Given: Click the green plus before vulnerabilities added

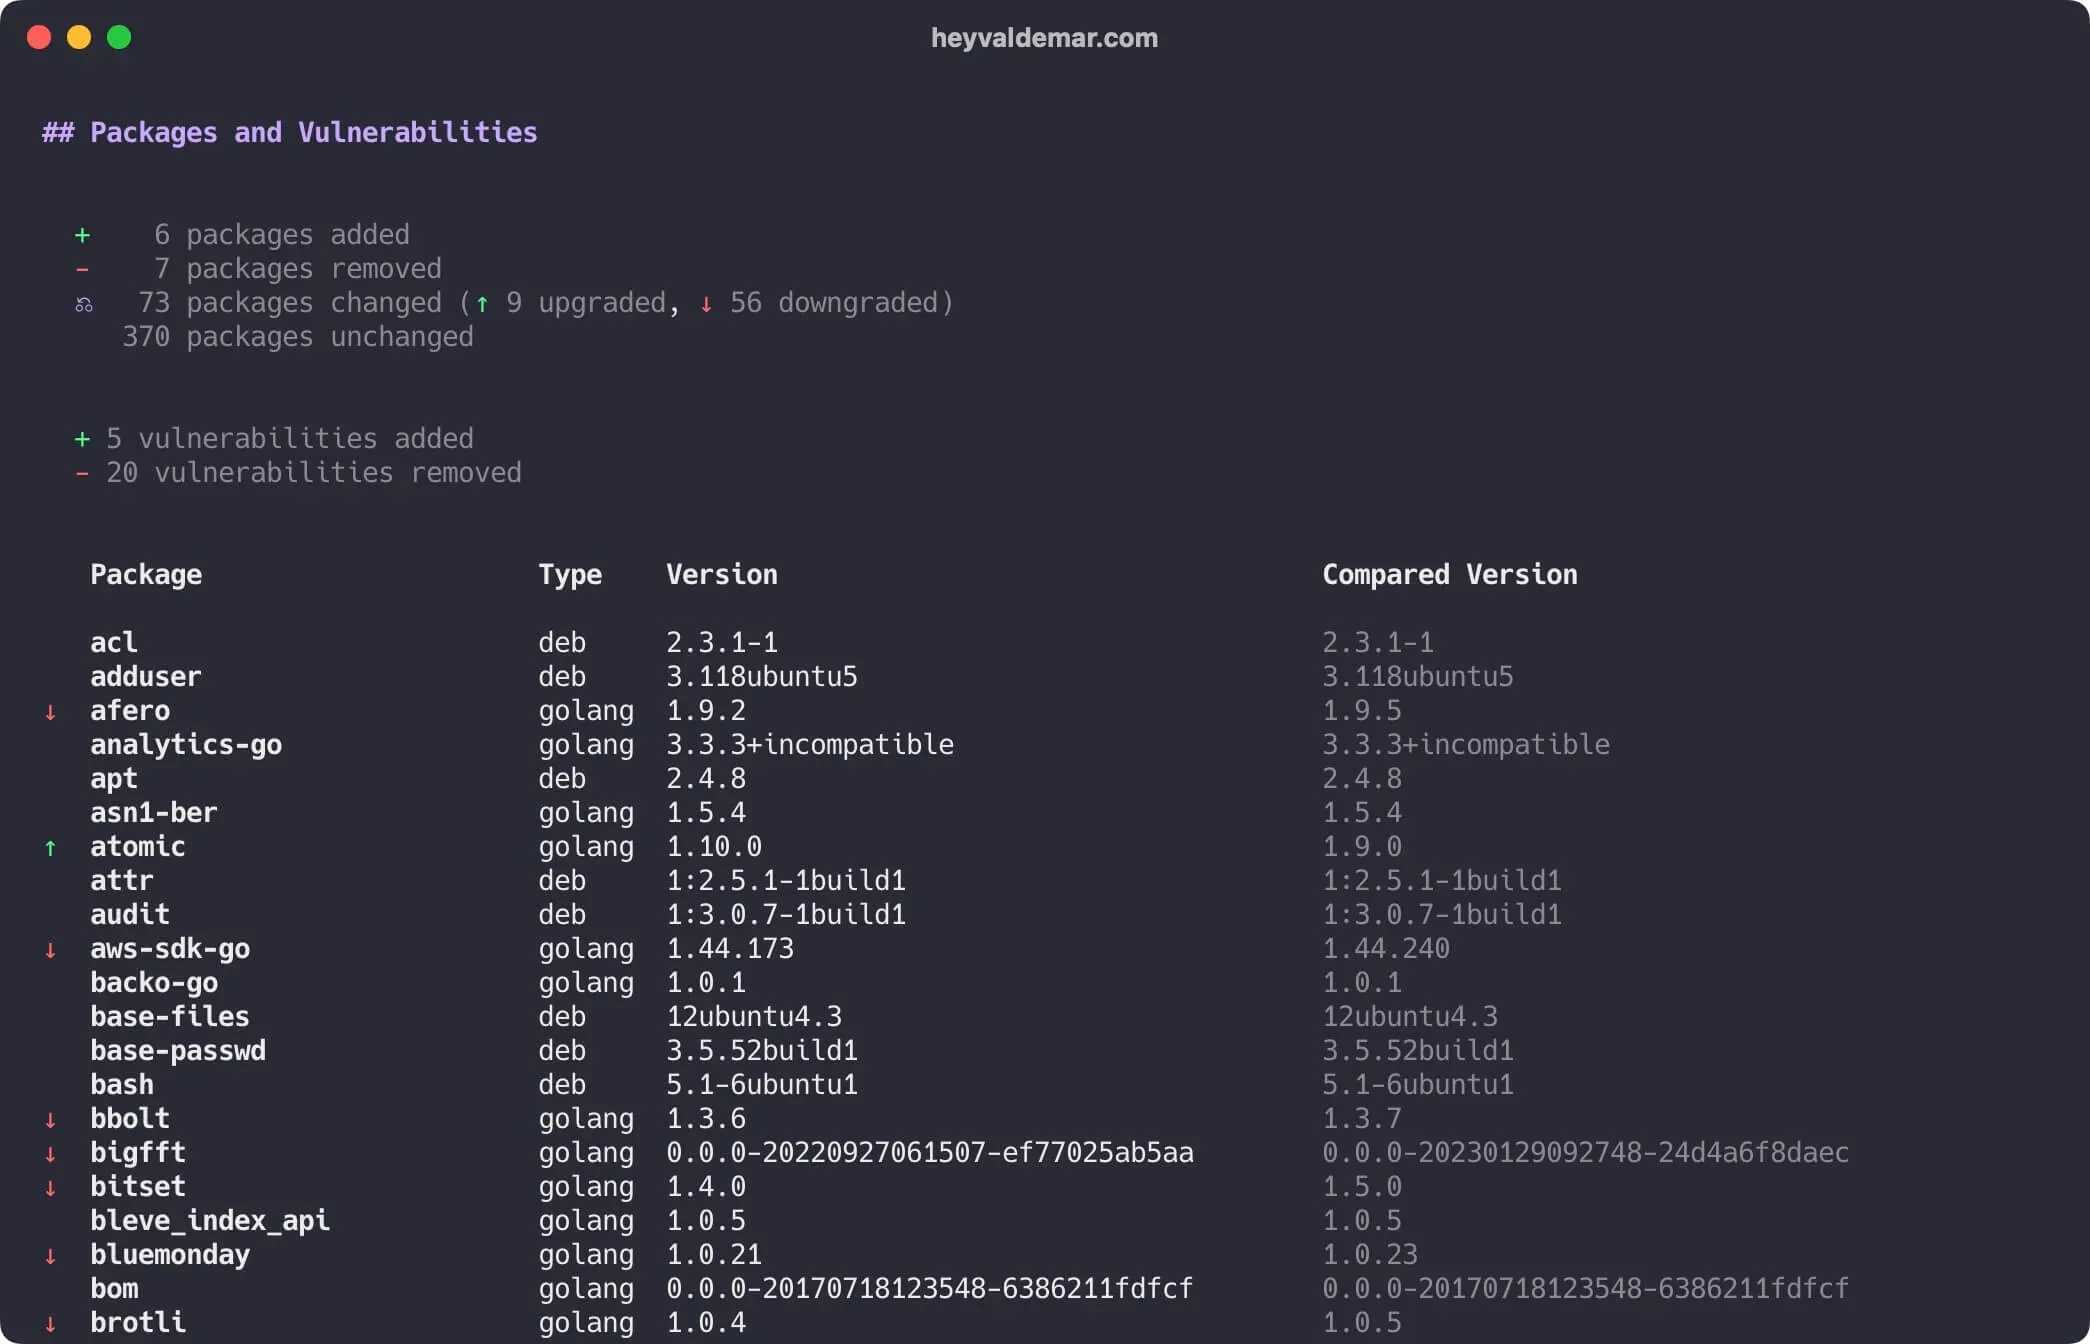Looking at the screenshot, I should point(82,440).
